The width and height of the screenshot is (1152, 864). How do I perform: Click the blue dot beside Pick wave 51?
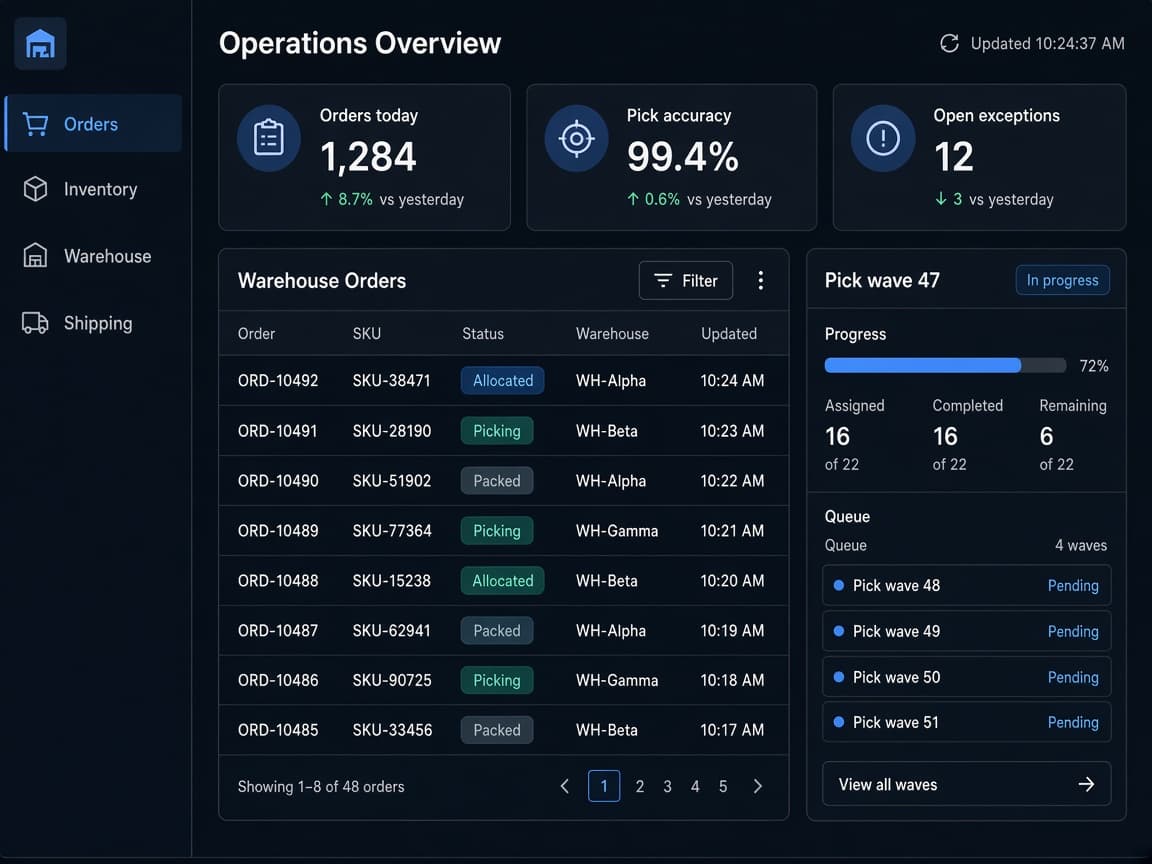click(x=839, y=722)
